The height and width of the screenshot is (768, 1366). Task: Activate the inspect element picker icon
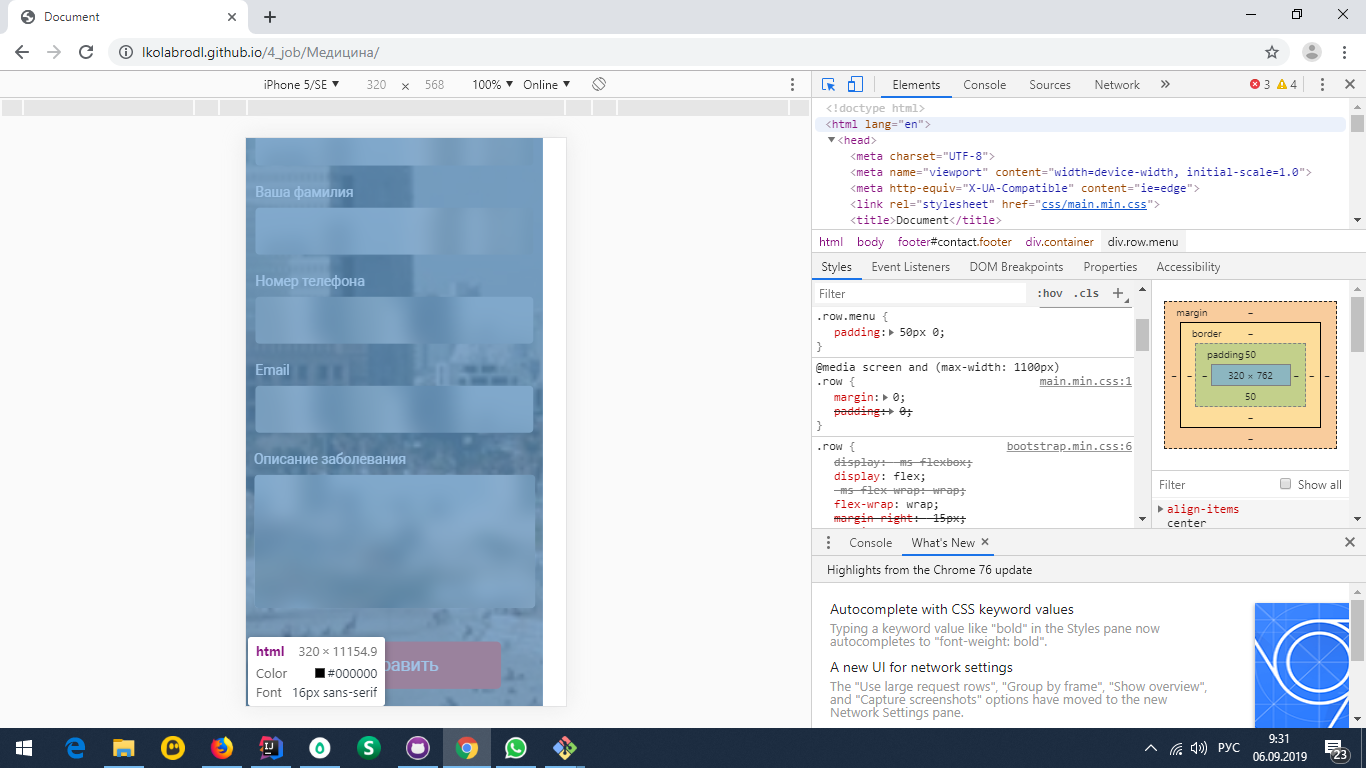tap(828, 85)
